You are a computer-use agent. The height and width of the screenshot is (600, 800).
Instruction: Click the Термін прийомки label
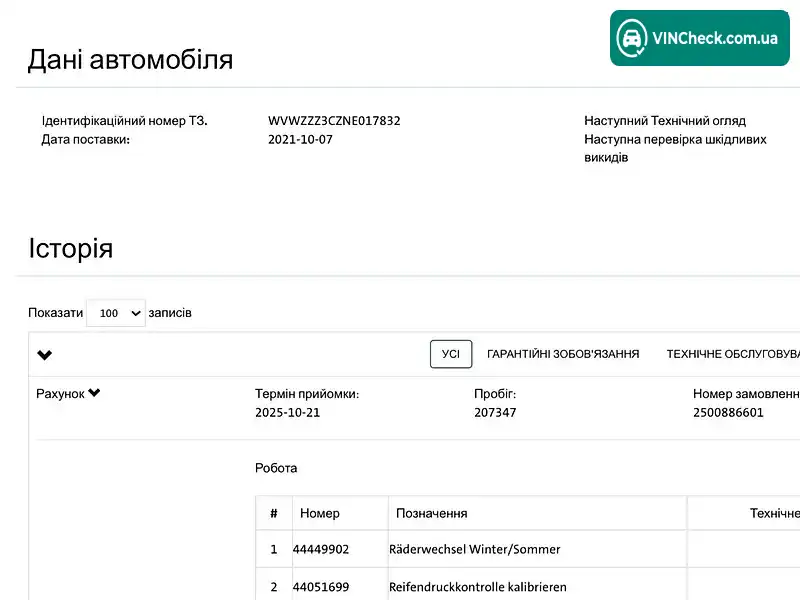tap(307, 394)
